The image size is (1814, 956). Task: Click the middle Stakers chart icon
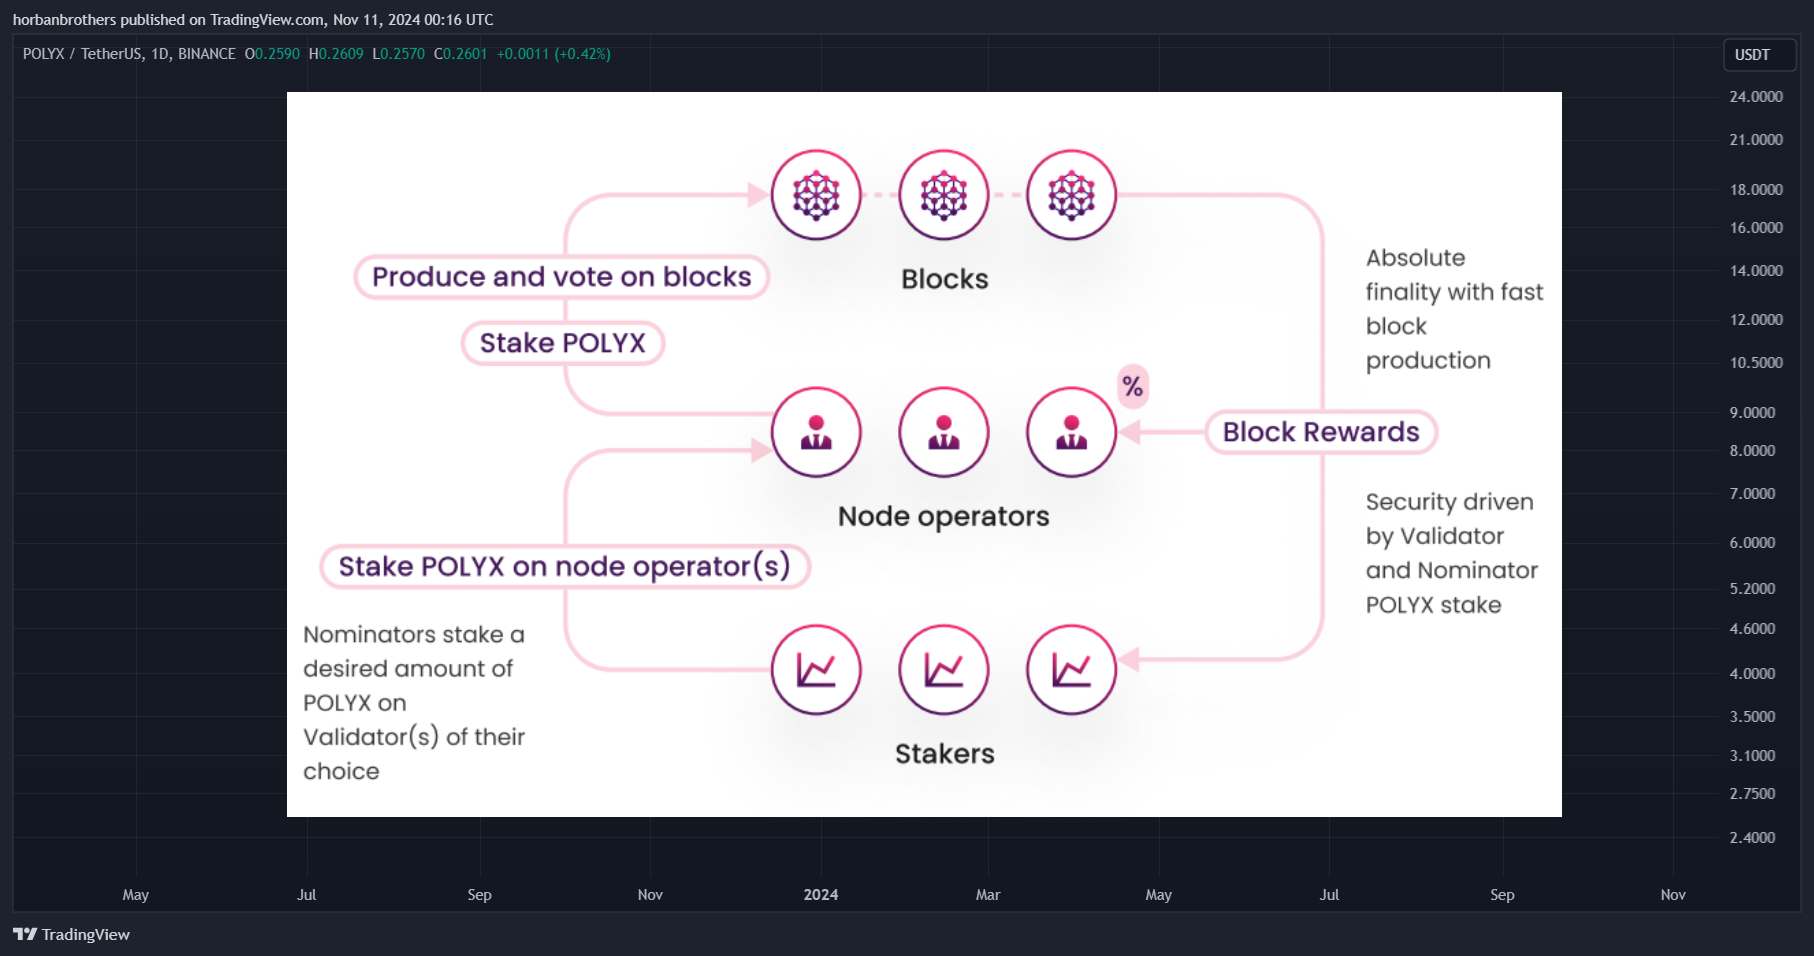coord(944,670)
